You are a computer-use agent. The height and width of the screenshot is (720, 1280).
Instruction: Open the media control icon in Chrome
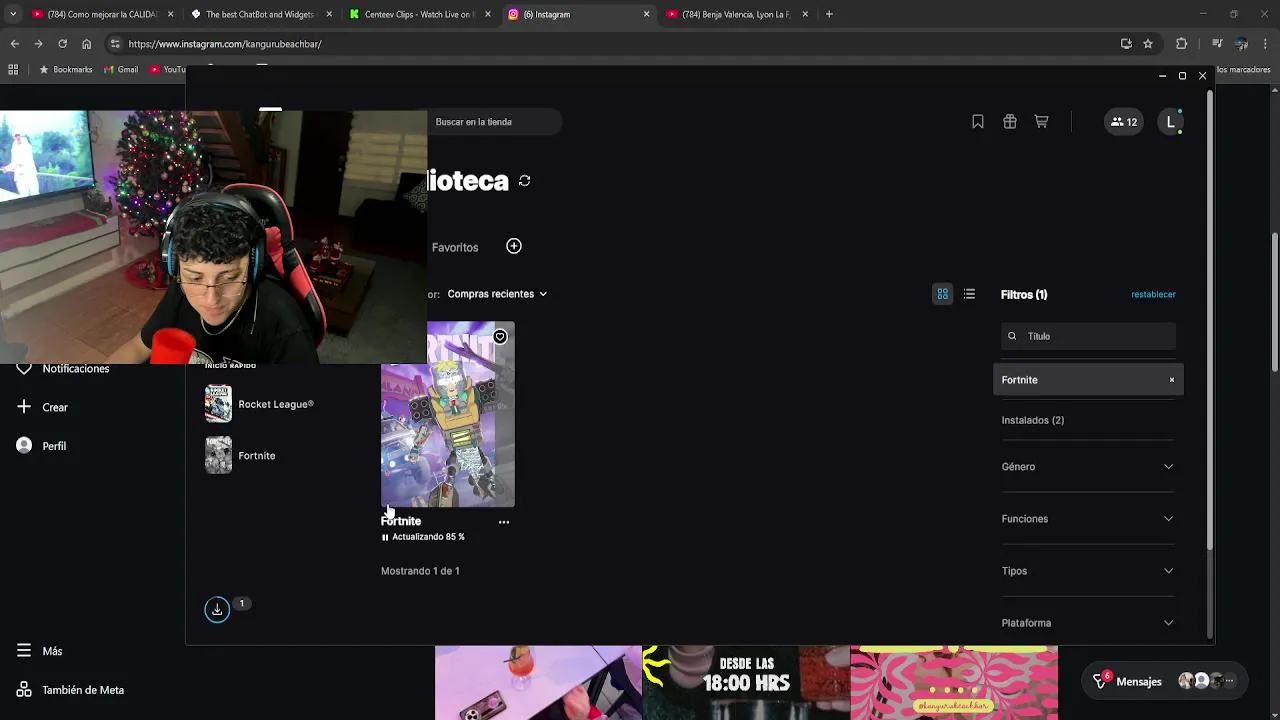point(1217,44)
